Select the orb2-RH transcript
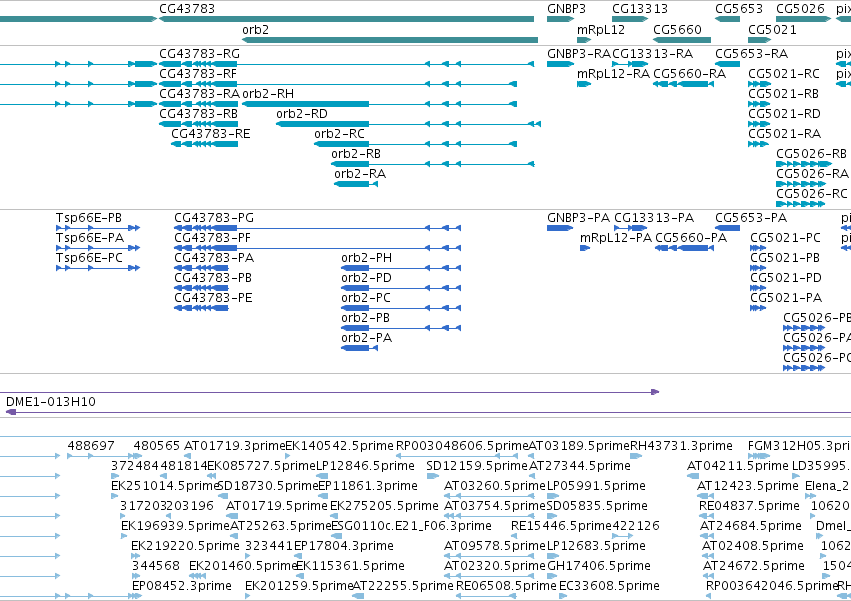This screenshot has width=851, height=601. click(x=379, y=104)
